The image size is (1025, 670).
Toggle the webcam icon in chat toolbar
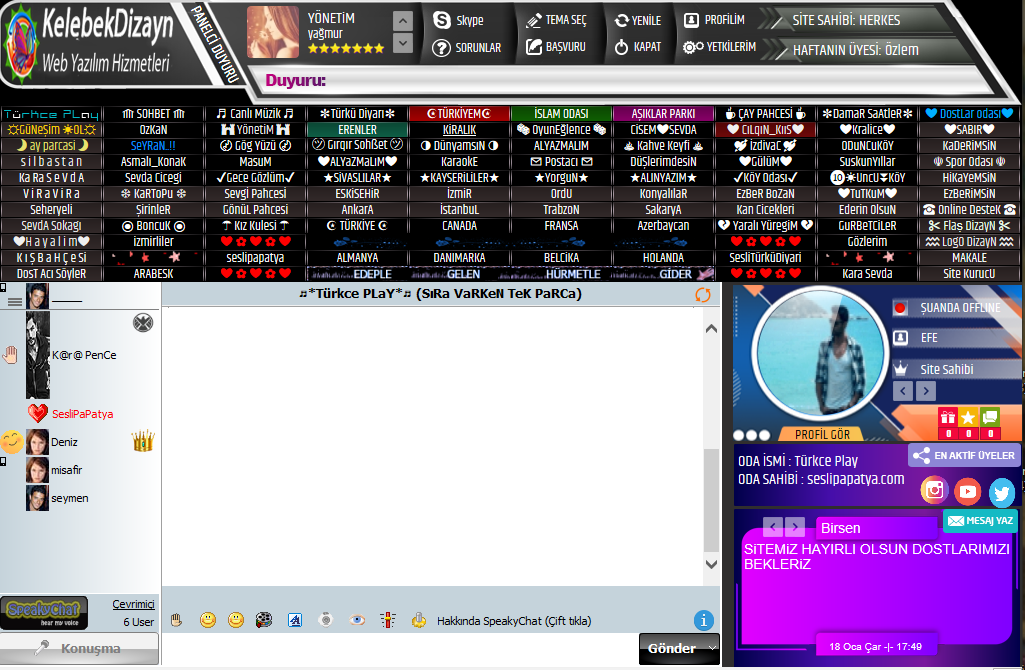pos(325,620)
